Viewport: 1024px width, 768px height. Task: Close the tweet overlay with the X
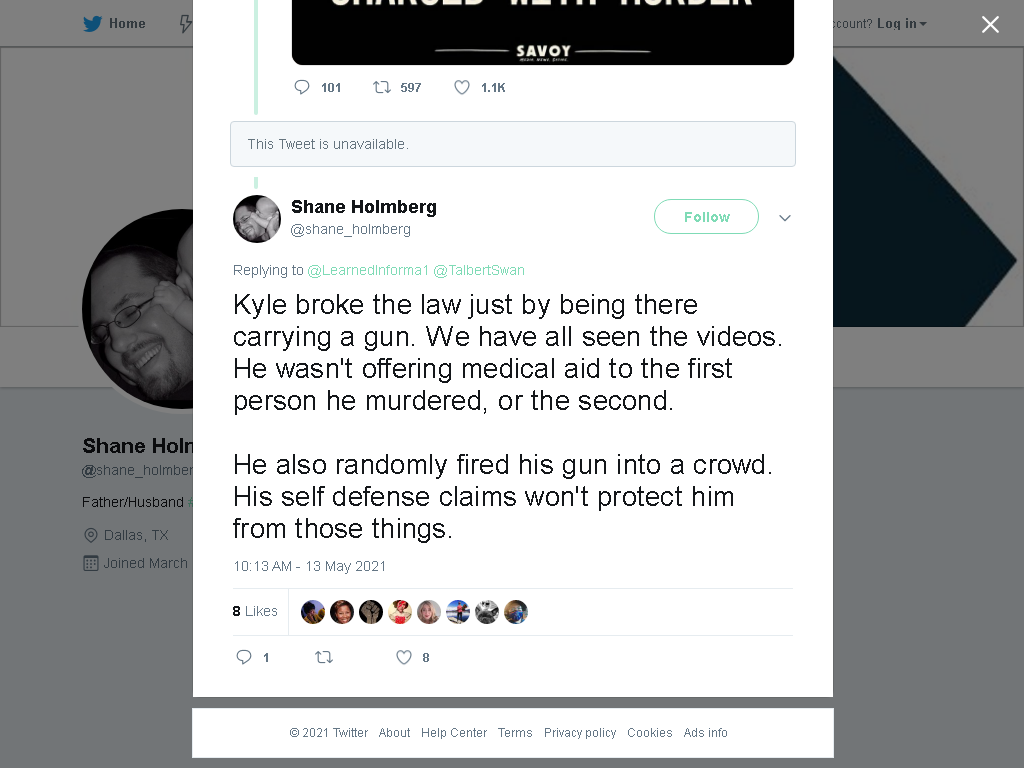tap(990, 24)
